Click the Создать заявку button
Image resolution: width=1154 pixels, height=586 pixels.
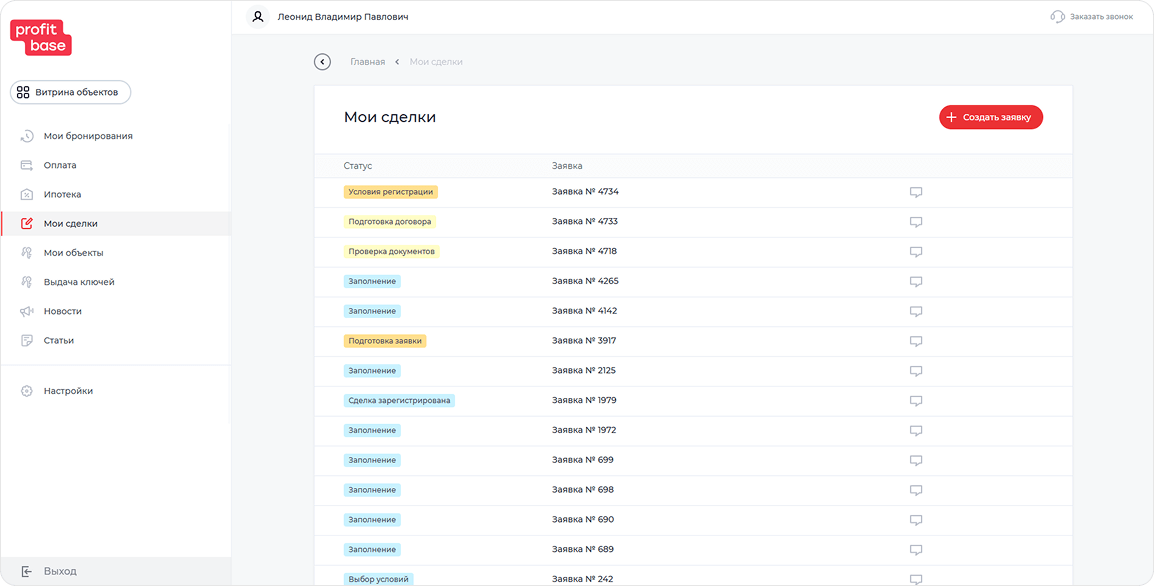(x=991, y=117)
